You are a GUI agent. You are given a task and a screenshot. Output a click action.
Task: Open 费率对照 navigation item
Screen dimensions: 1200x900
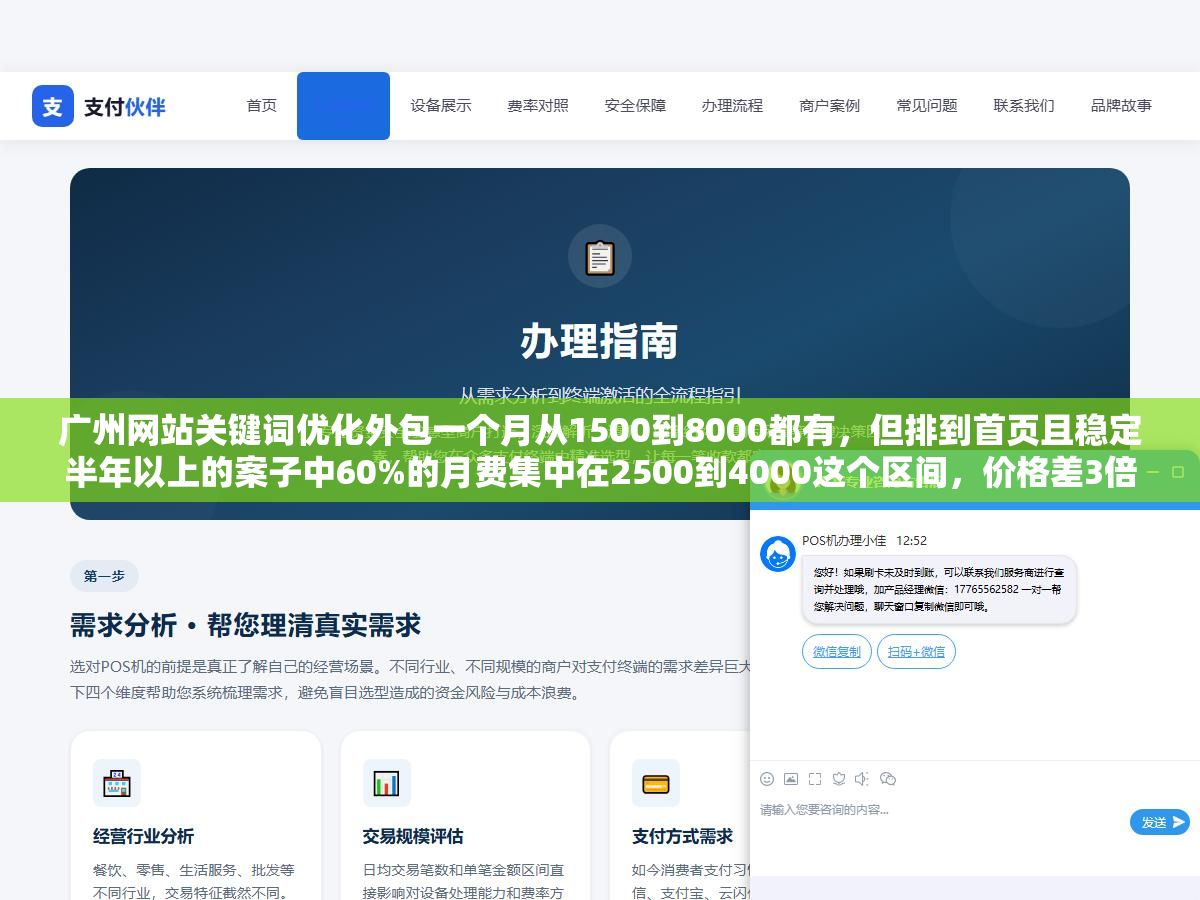click(x=538, y=105)
